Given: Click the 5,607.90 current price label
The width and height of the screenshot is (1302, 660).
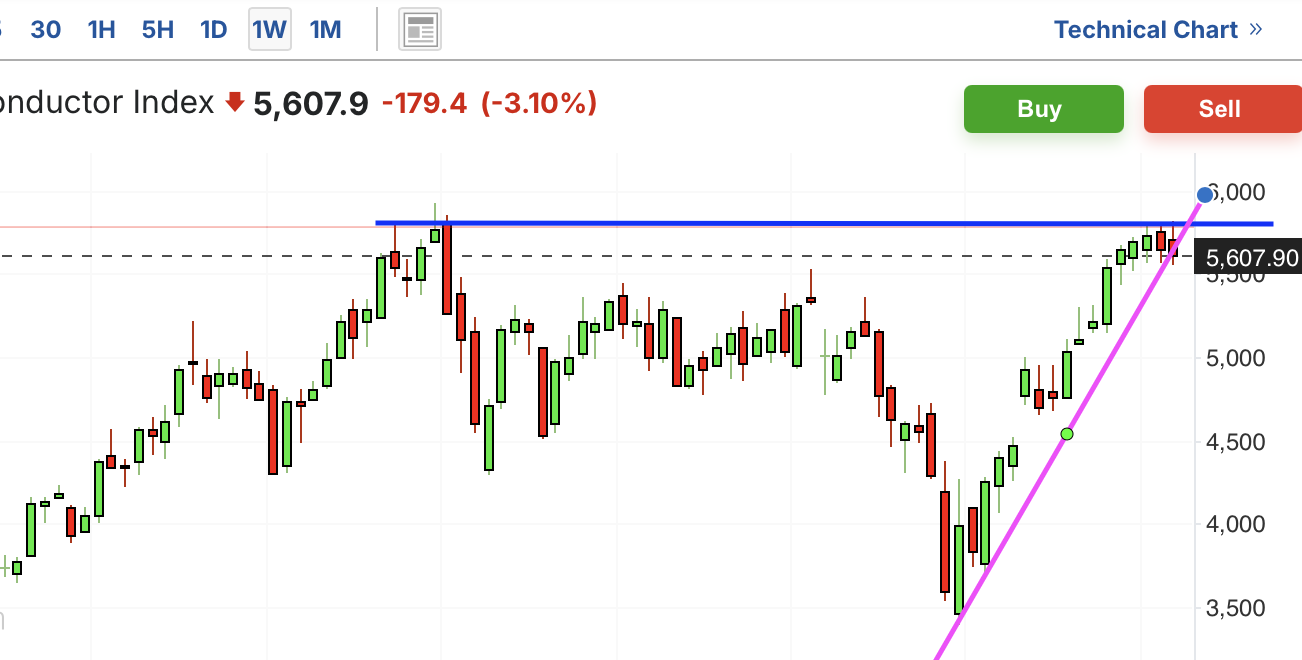Looking at the screenshot, I should point(1251,259).
